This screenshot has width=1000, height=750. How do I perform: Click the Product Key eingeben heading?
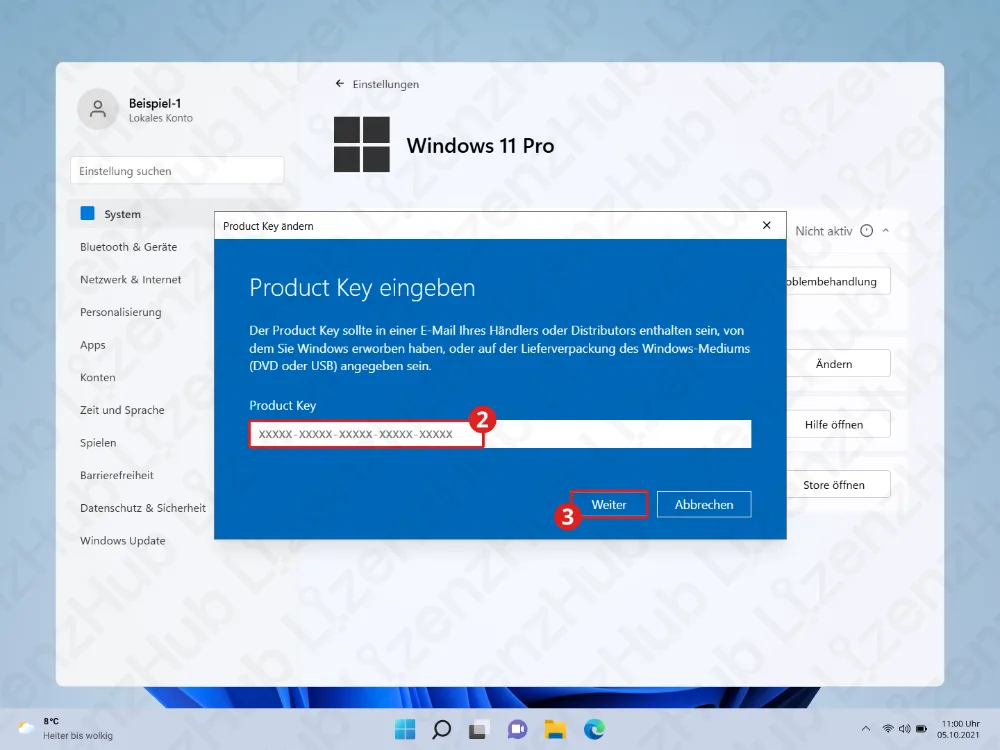(x=362, y=288)
